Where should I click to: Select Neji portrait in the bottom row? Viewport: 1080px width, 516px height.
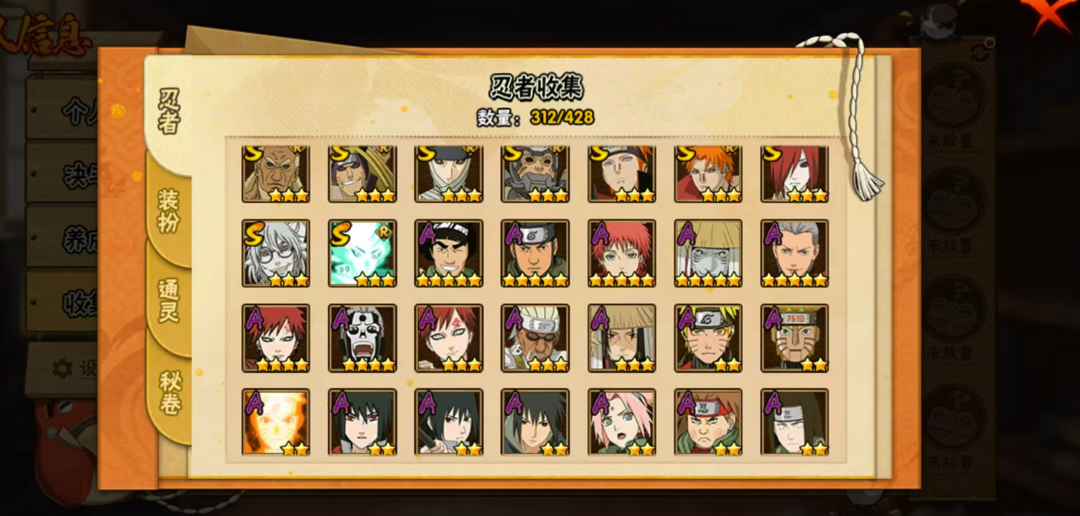(x=795, y=422)
